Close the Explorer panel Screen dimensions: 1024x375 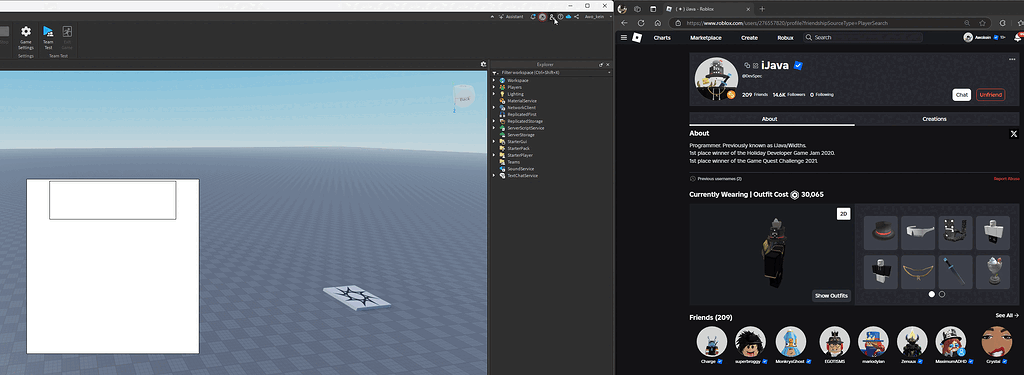tap(608, 65)
